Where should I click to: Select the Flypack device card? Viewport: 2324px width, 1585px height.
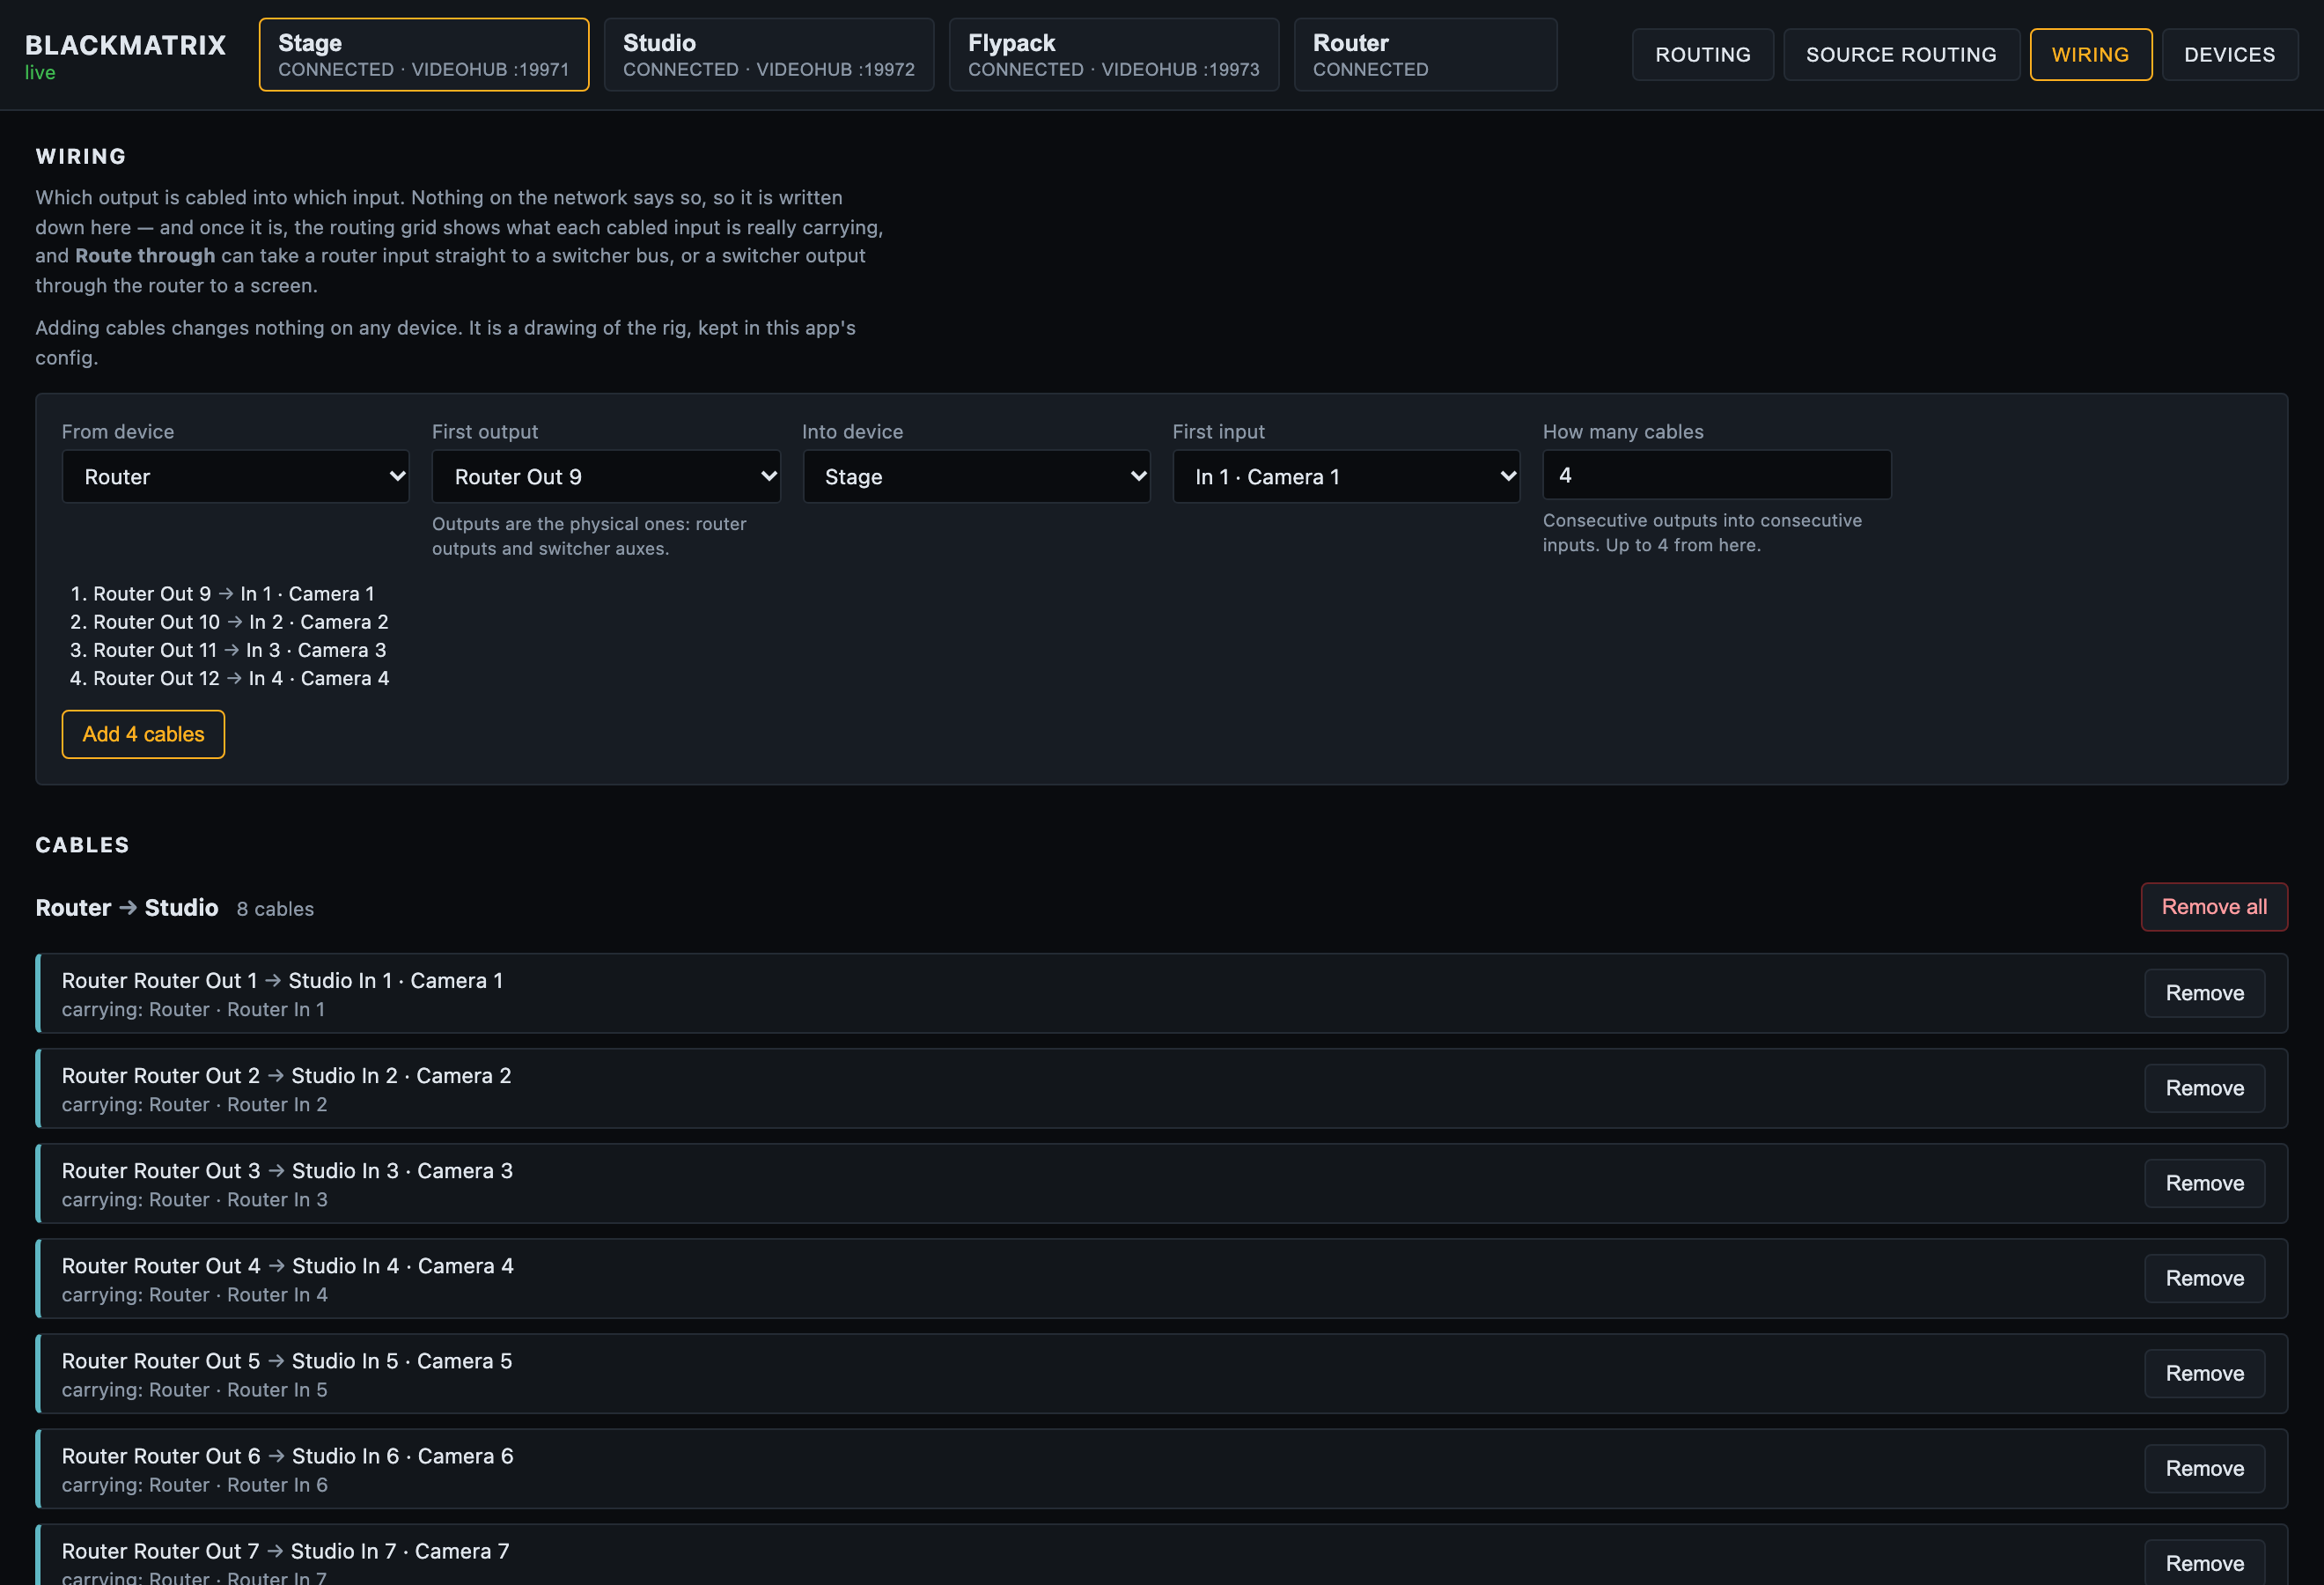[1113, 54]
